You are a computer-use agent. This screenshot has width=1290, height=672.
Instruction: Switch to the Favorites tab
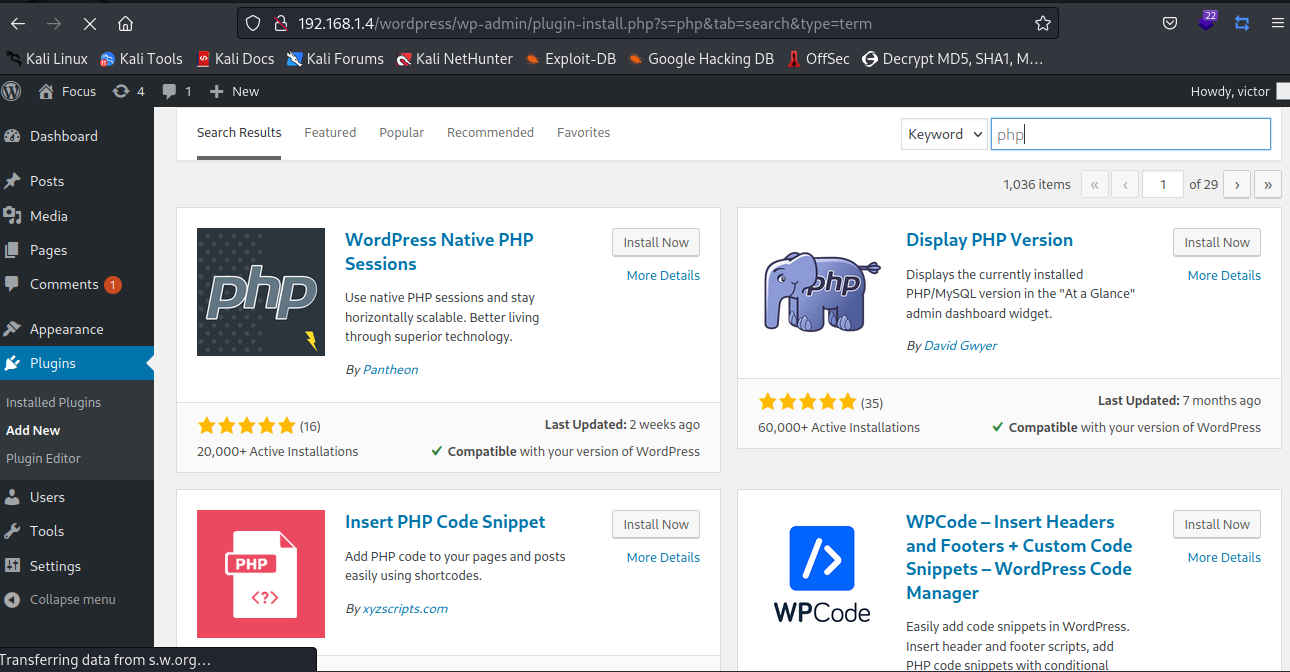point(584,132)
